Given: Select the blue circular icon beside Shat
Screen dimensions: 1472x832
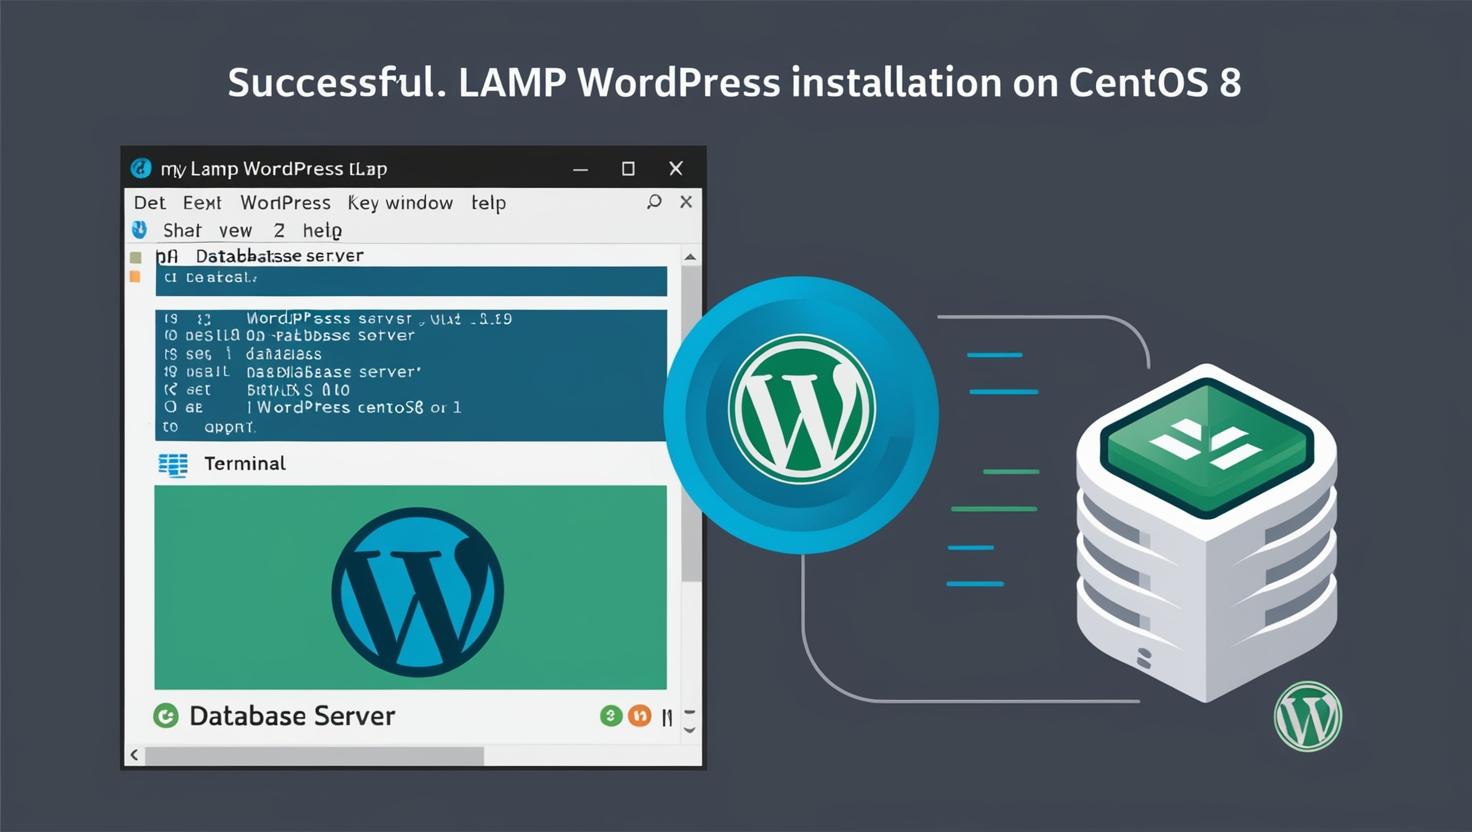Looking at the screenshot, I should coord(139,229).
